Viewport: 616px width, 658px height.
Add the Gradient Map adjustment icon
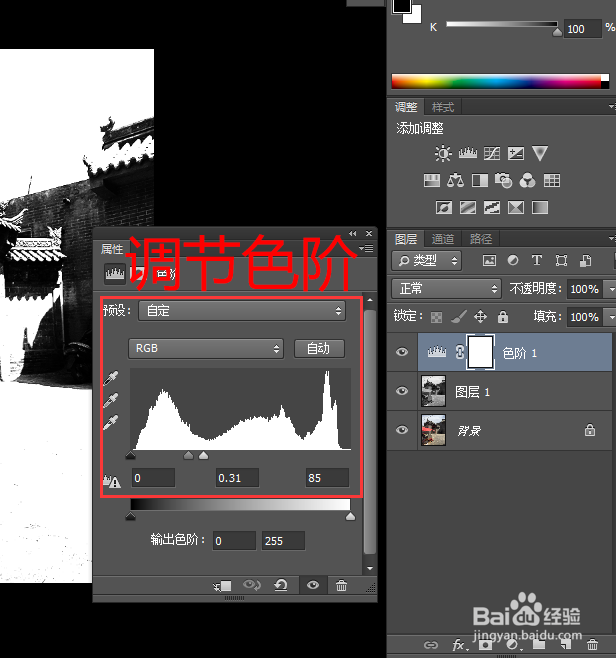point(540,208)
